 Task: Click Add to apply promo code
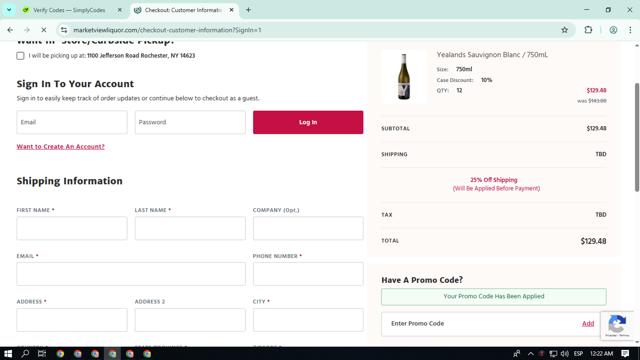click(x=588, y=324)
